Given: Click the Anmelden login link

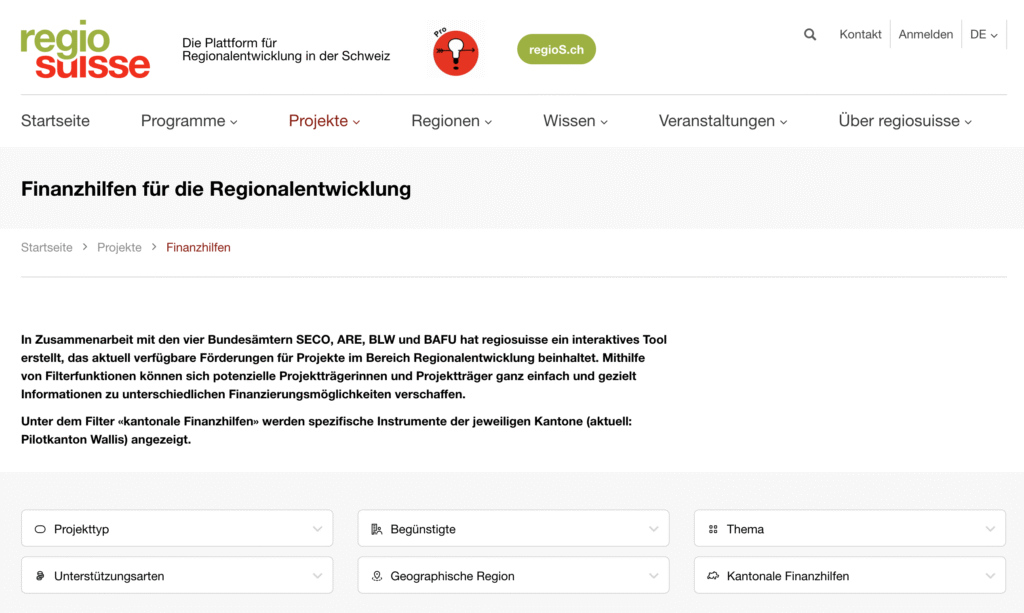Looking at the screenshot, I should 925,34.
